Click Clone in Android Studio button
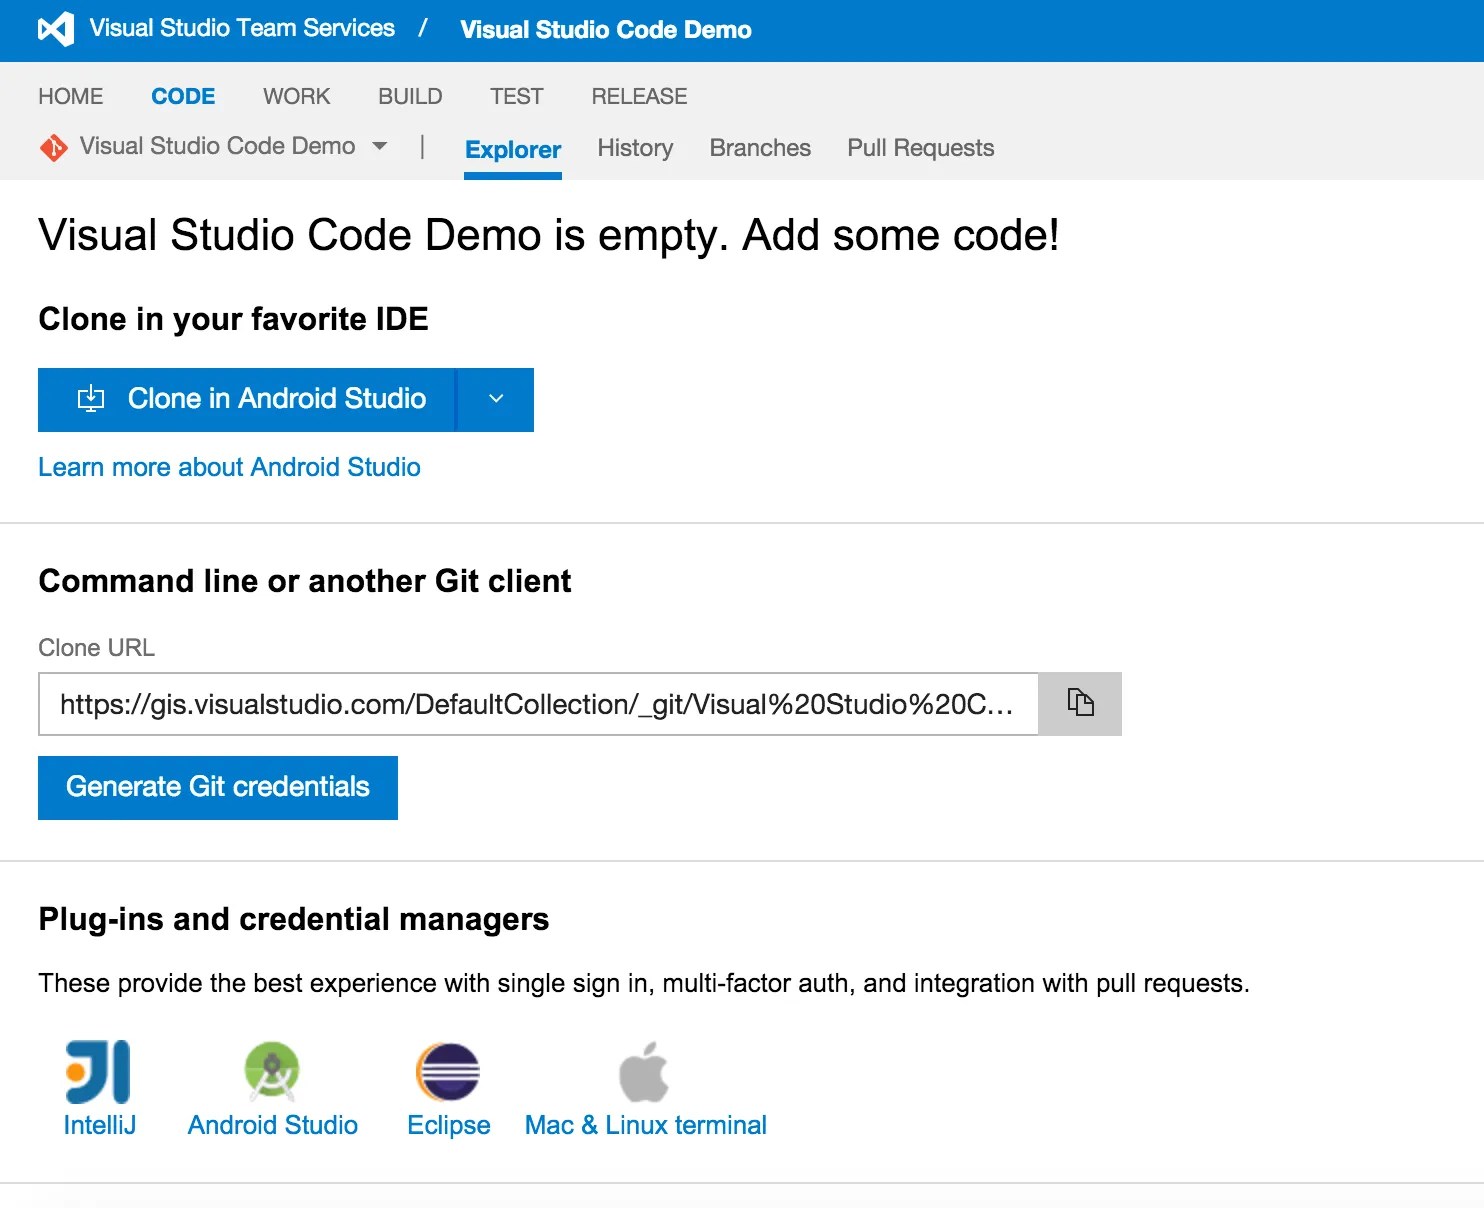This screenshot has height=1208, width=1484. tap(247, 399)
